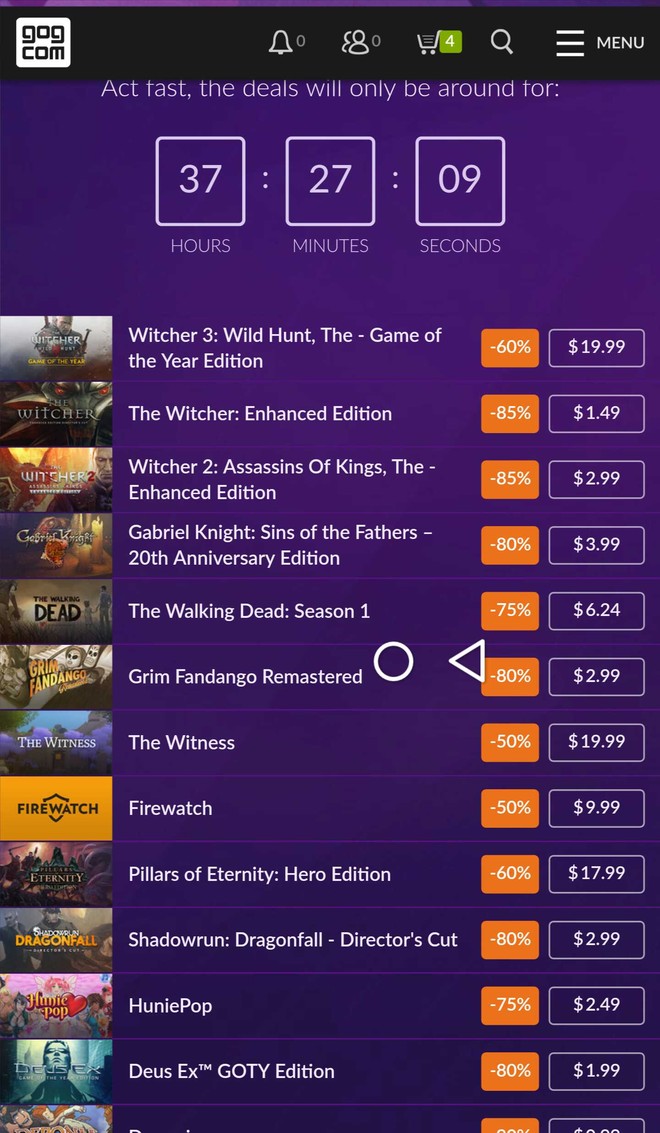Click the $19.99 price for Witcher 3
Image resolution: width=660 pixels, height=1133 pixels.
click(x=596, y=347)
